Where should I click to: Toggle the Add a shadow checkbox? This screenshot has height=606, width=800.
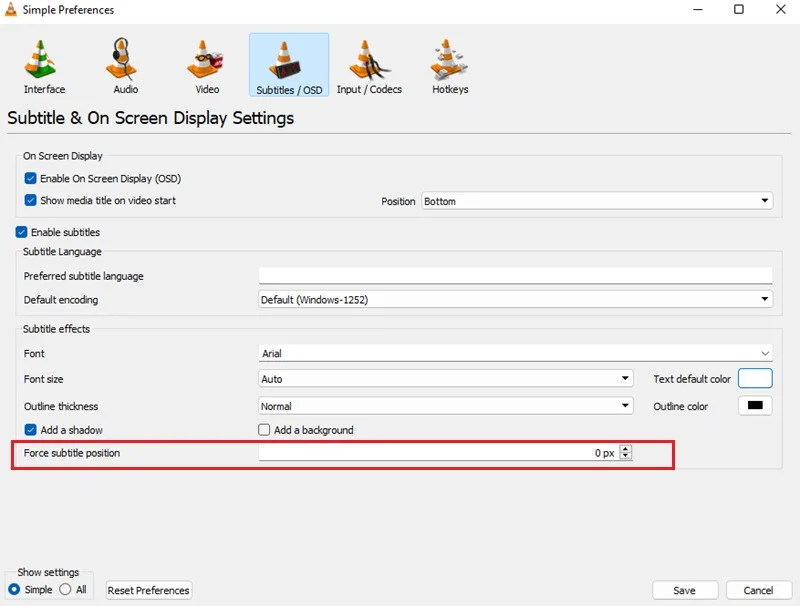click(31, 430)
